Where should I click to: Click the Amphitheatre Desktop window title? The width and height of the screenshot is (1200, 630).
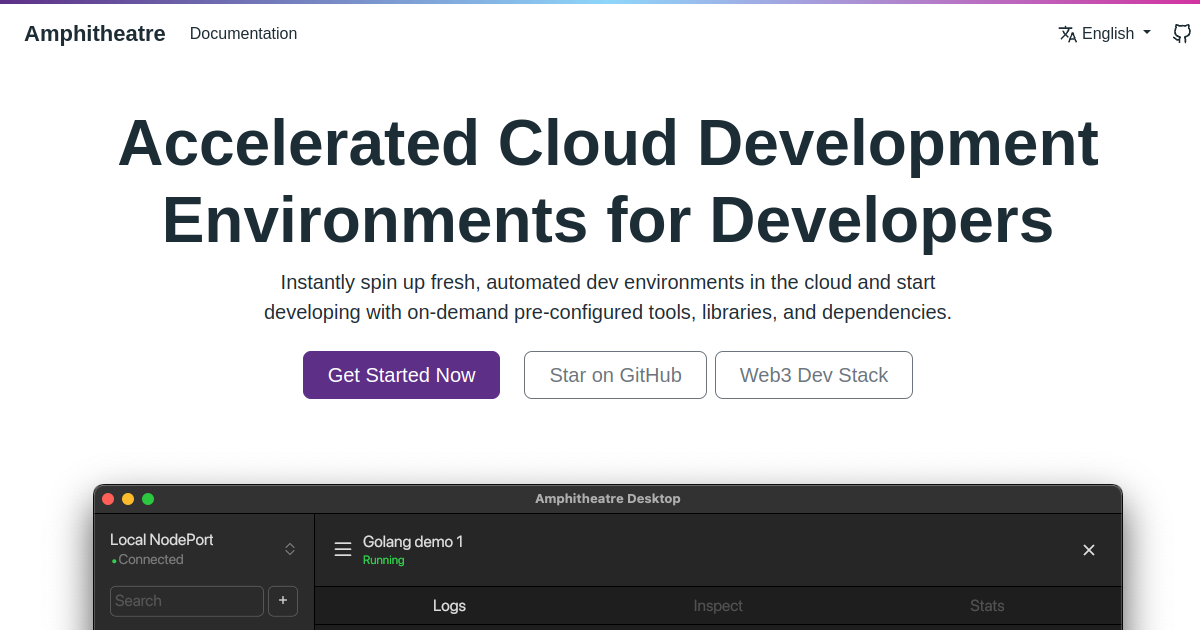coord(608,499)
